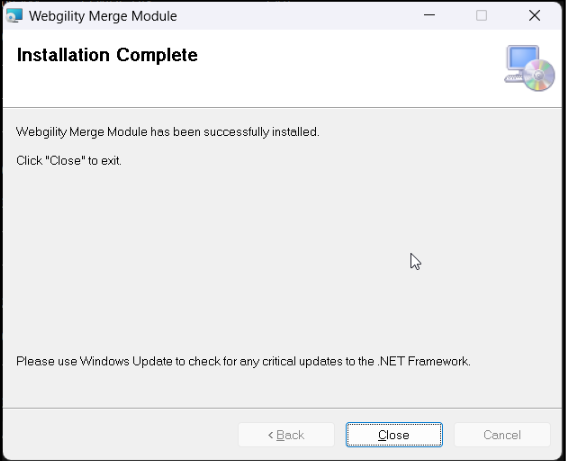This screenshot has height=461, width=567.
Task: Click the Installation Complete heading
Action: pyautogui.click(x=107, y=55)
